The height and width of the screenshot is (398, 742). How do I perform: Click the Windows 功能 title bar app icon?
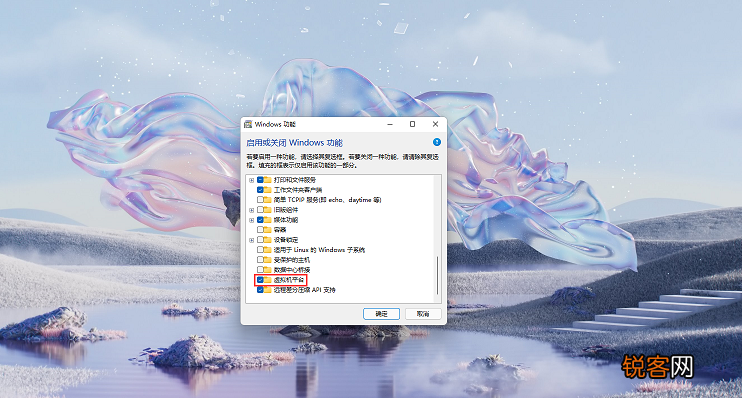[248, 124]
